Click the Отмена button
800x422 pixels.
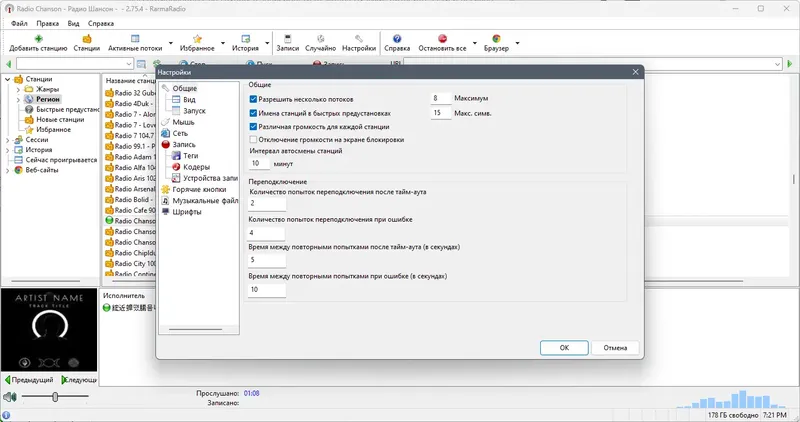[x=615, y=347]
